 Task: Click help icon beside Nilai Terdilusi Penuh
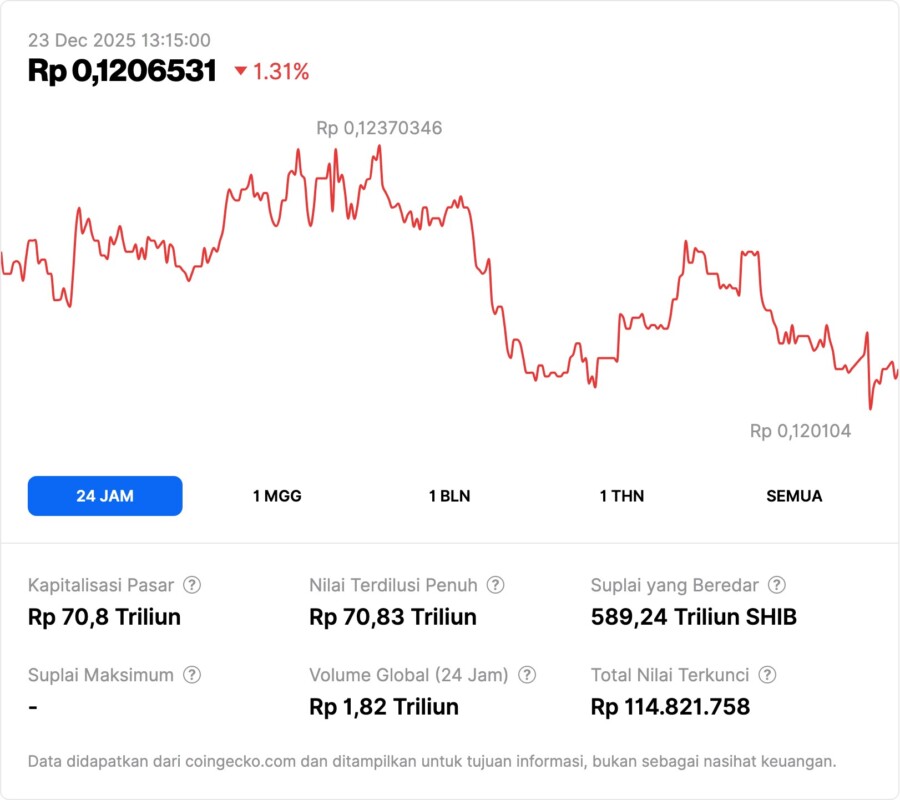495,585
